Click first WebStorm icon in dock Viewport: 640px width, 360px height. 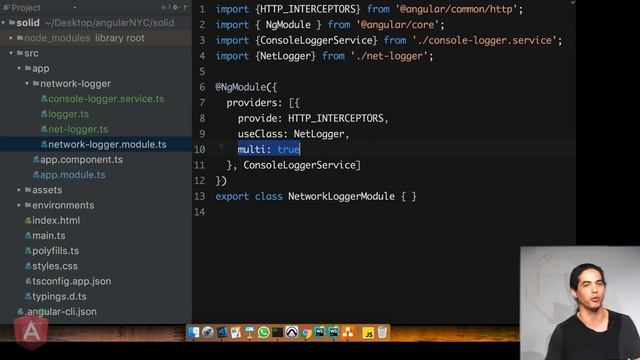tap(320, 333)
